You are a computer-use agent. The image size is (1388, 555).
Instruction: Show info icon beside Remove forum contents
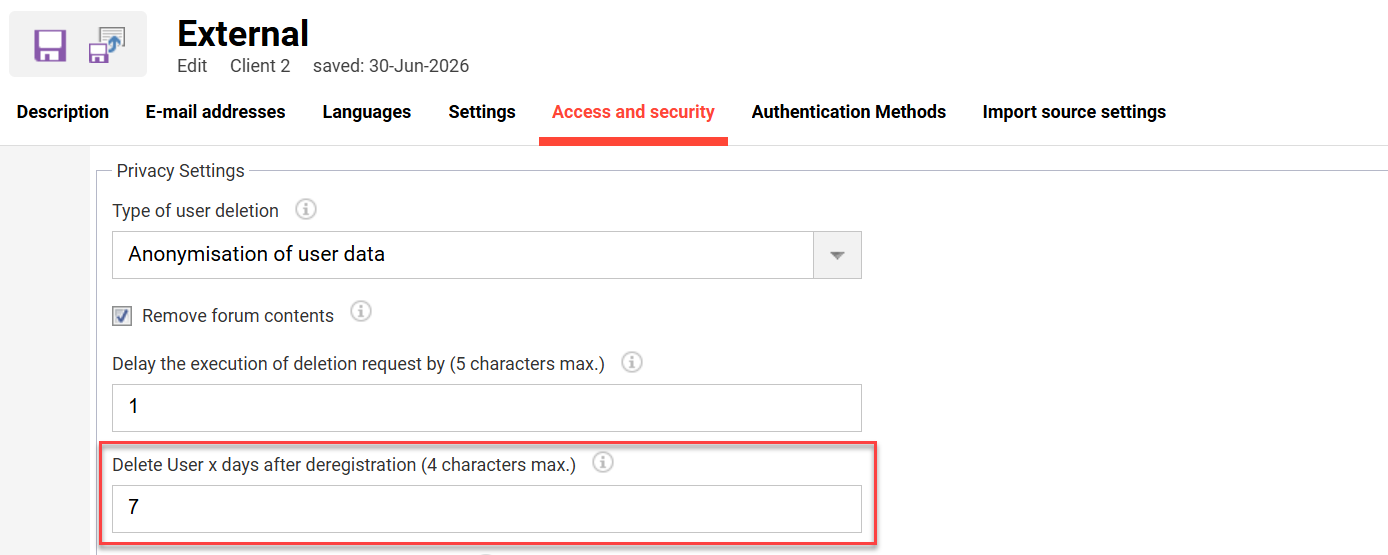tap(361, 312)
